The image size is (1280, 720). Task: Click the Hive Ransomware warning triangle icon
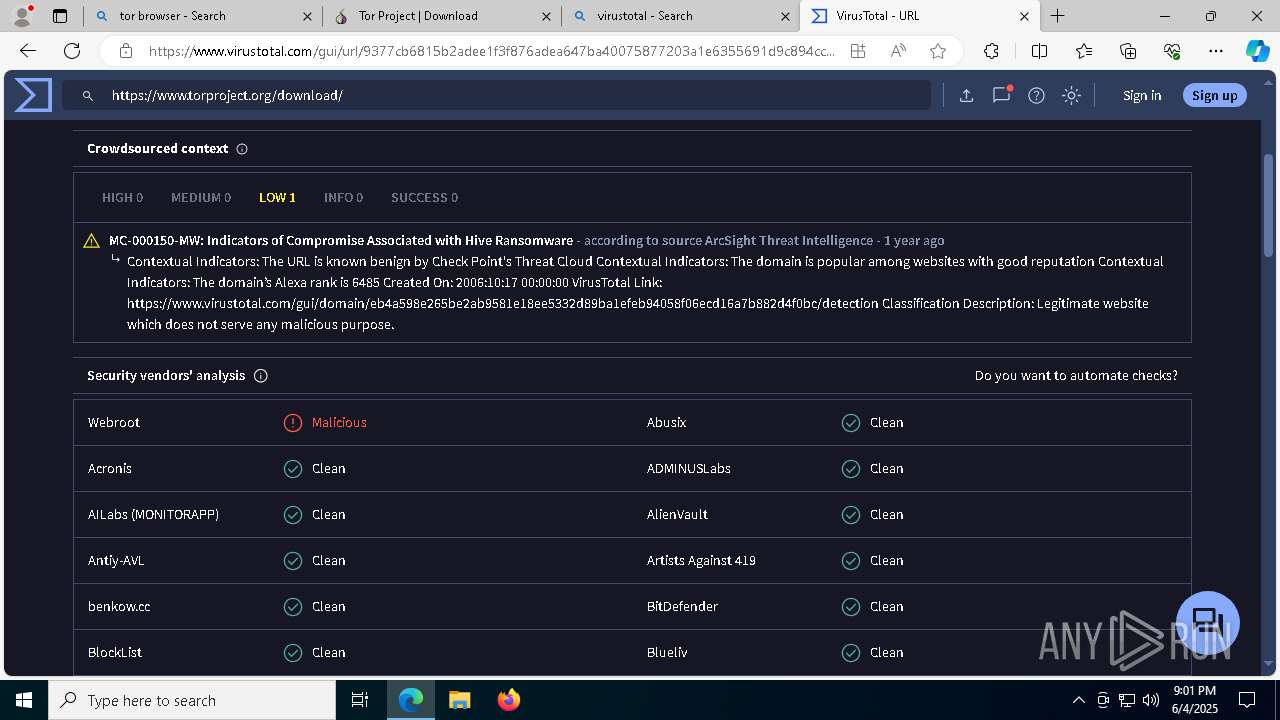tap(91, 241)
